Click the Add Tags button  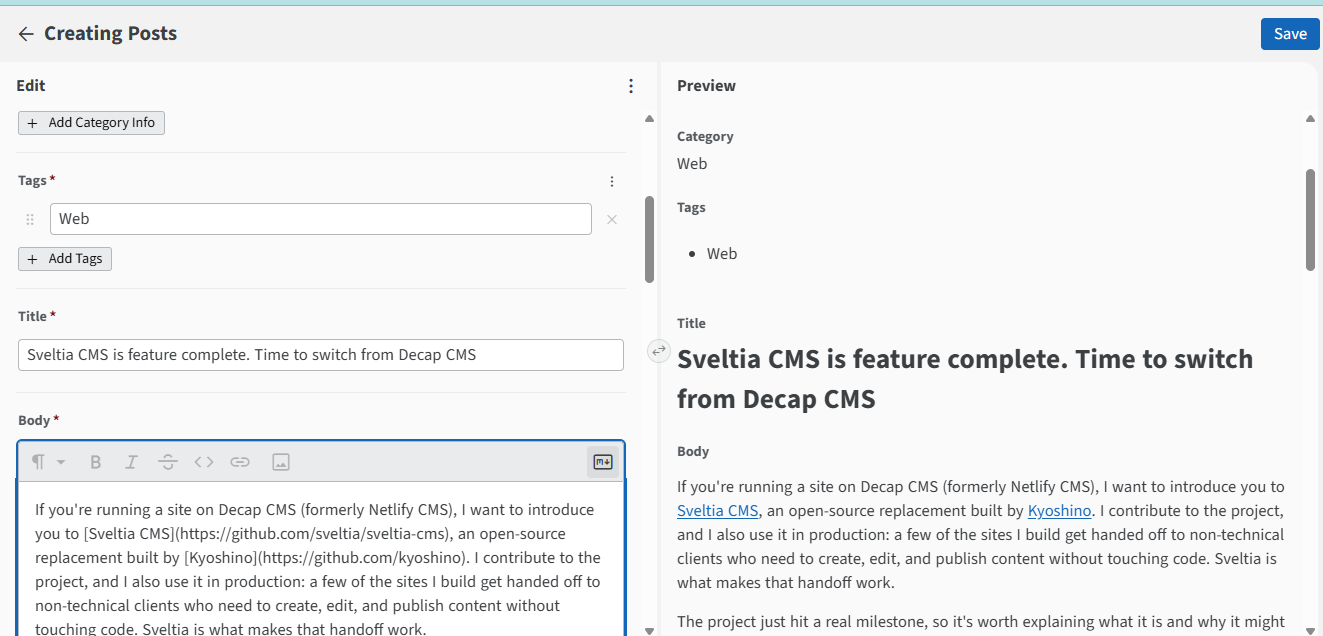(x=65, y=259)
